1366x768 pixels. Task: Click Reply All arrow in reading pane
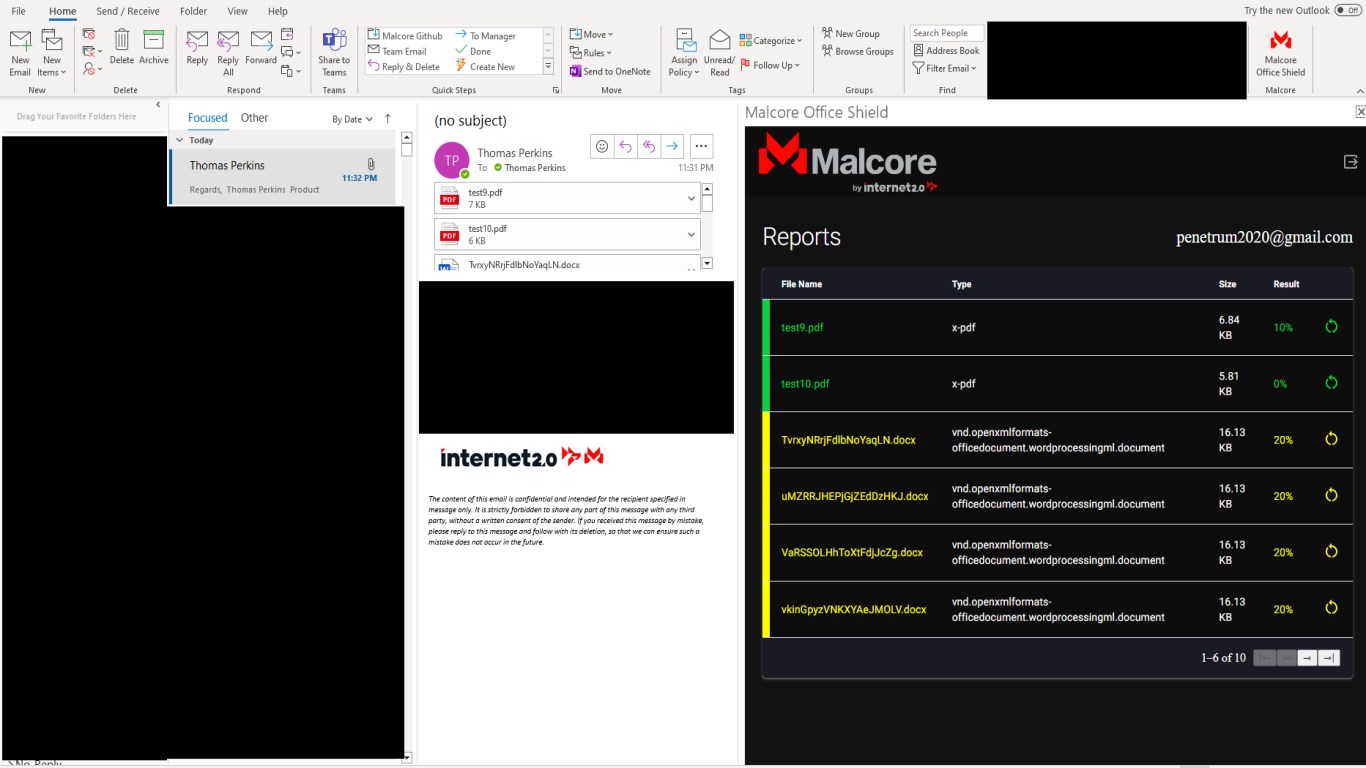click(x=648, y=146)
